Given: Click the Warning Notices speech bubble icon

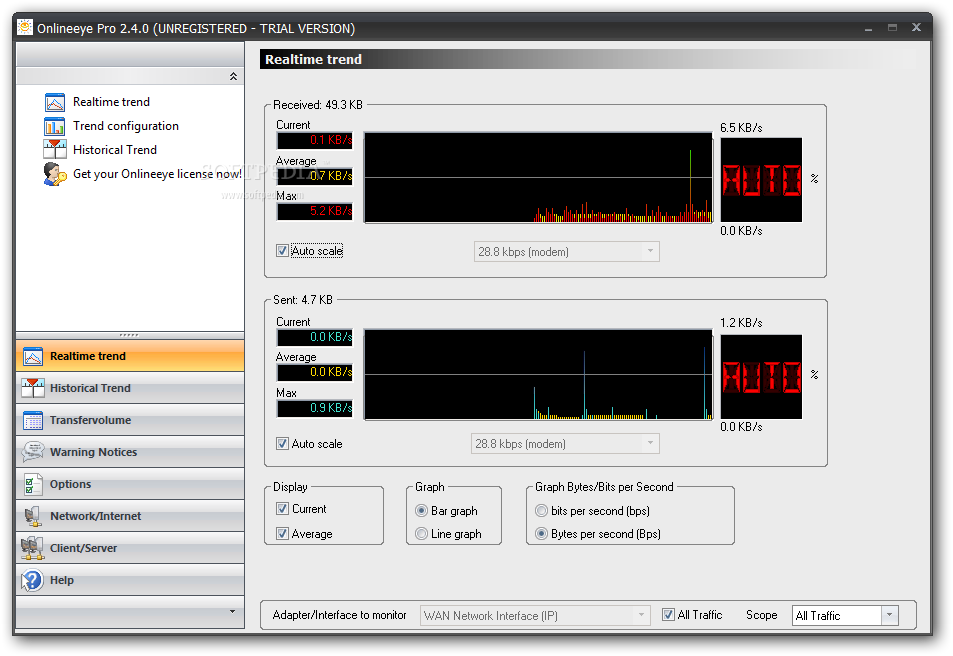Looking at the screenshot, I should (33, 452).
